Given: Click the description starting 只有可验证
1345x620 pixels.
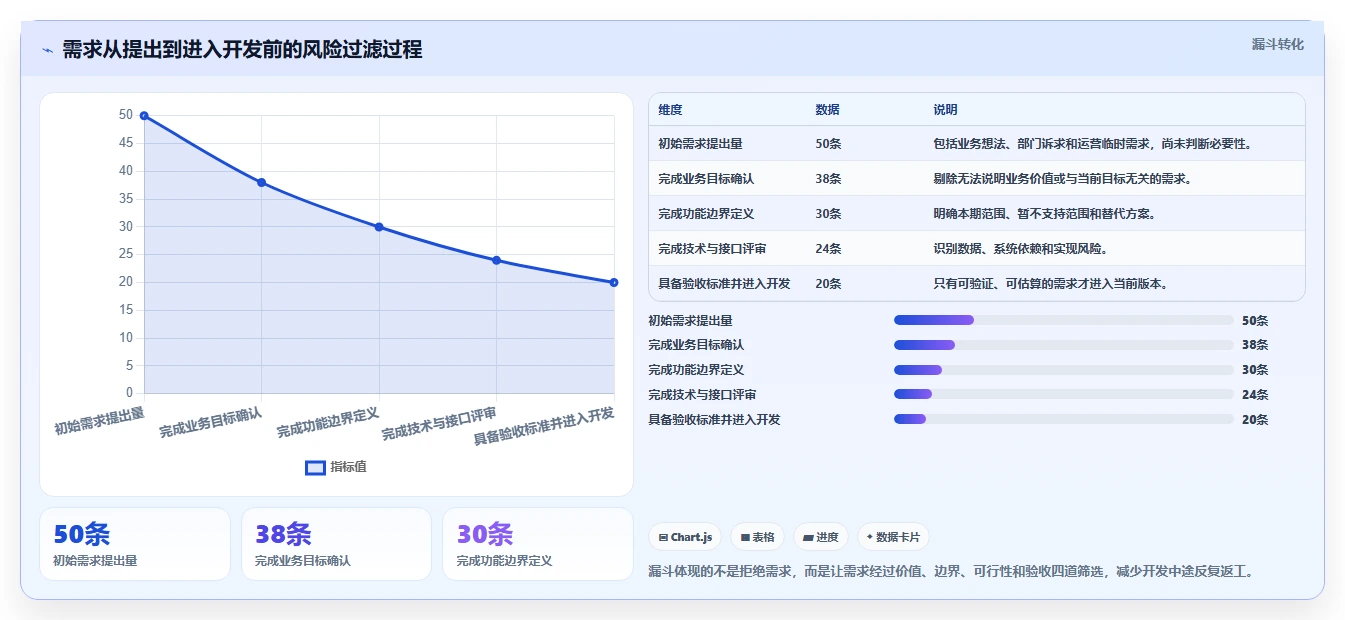Looking at the screenshot, I should click(1050, 283).
